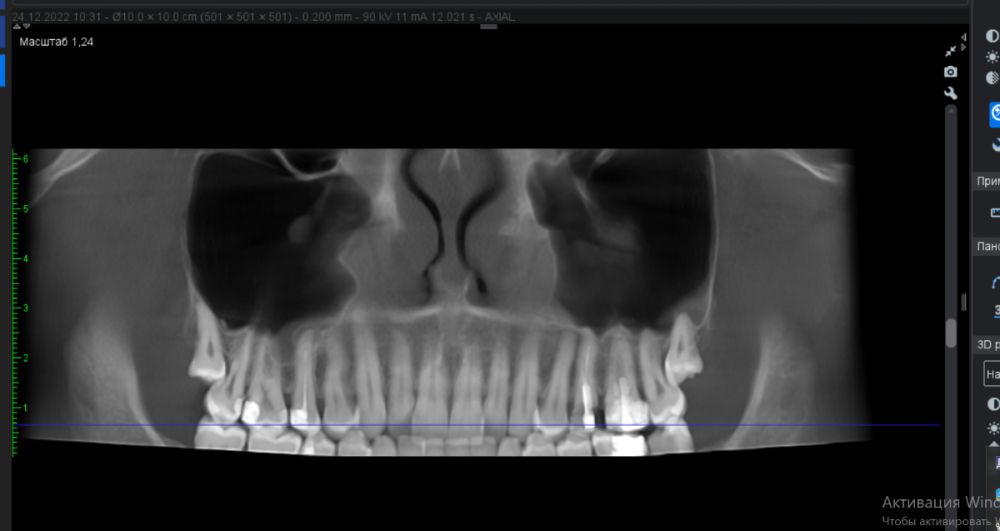Click the gamma icon below the brightness sun
The height and width of the screenshot is (531, 1000).
(x=992, y=78)
